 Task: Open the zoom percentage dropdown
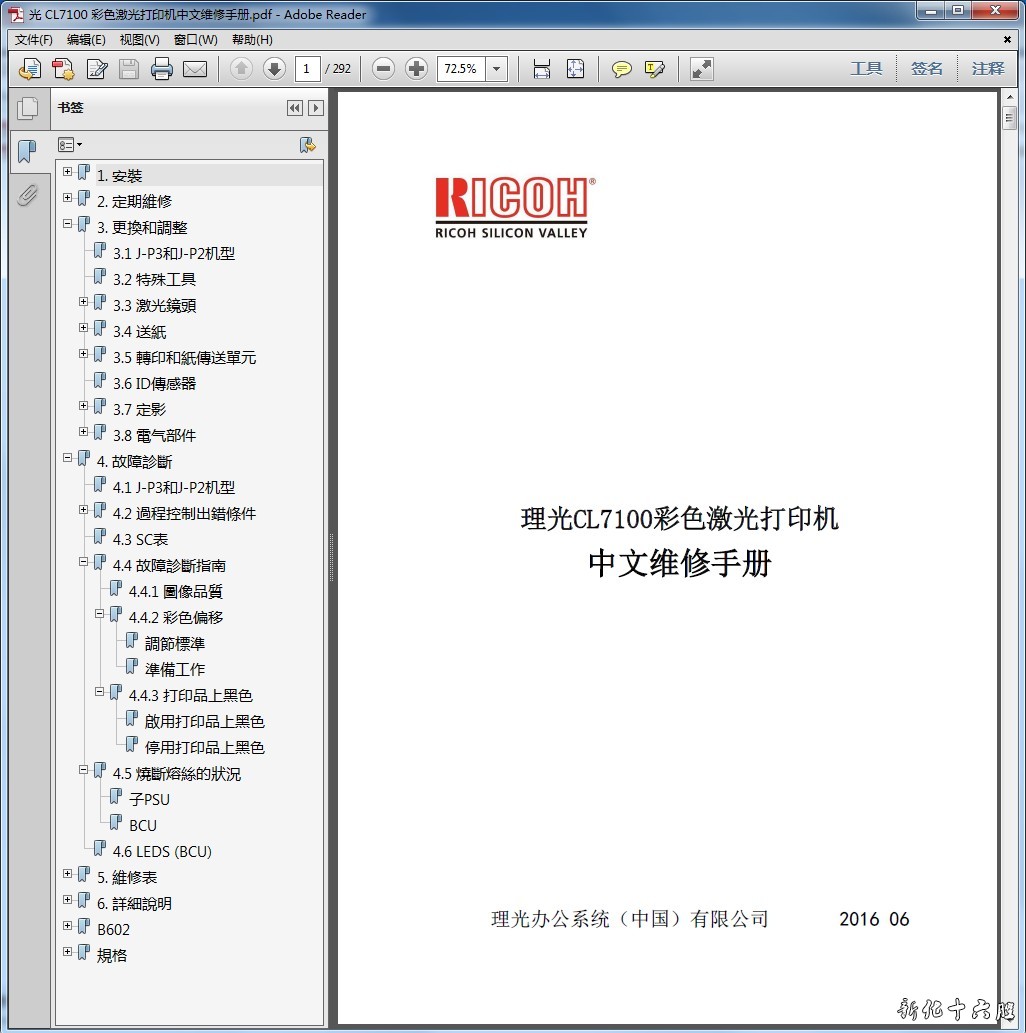pos(497,69)
